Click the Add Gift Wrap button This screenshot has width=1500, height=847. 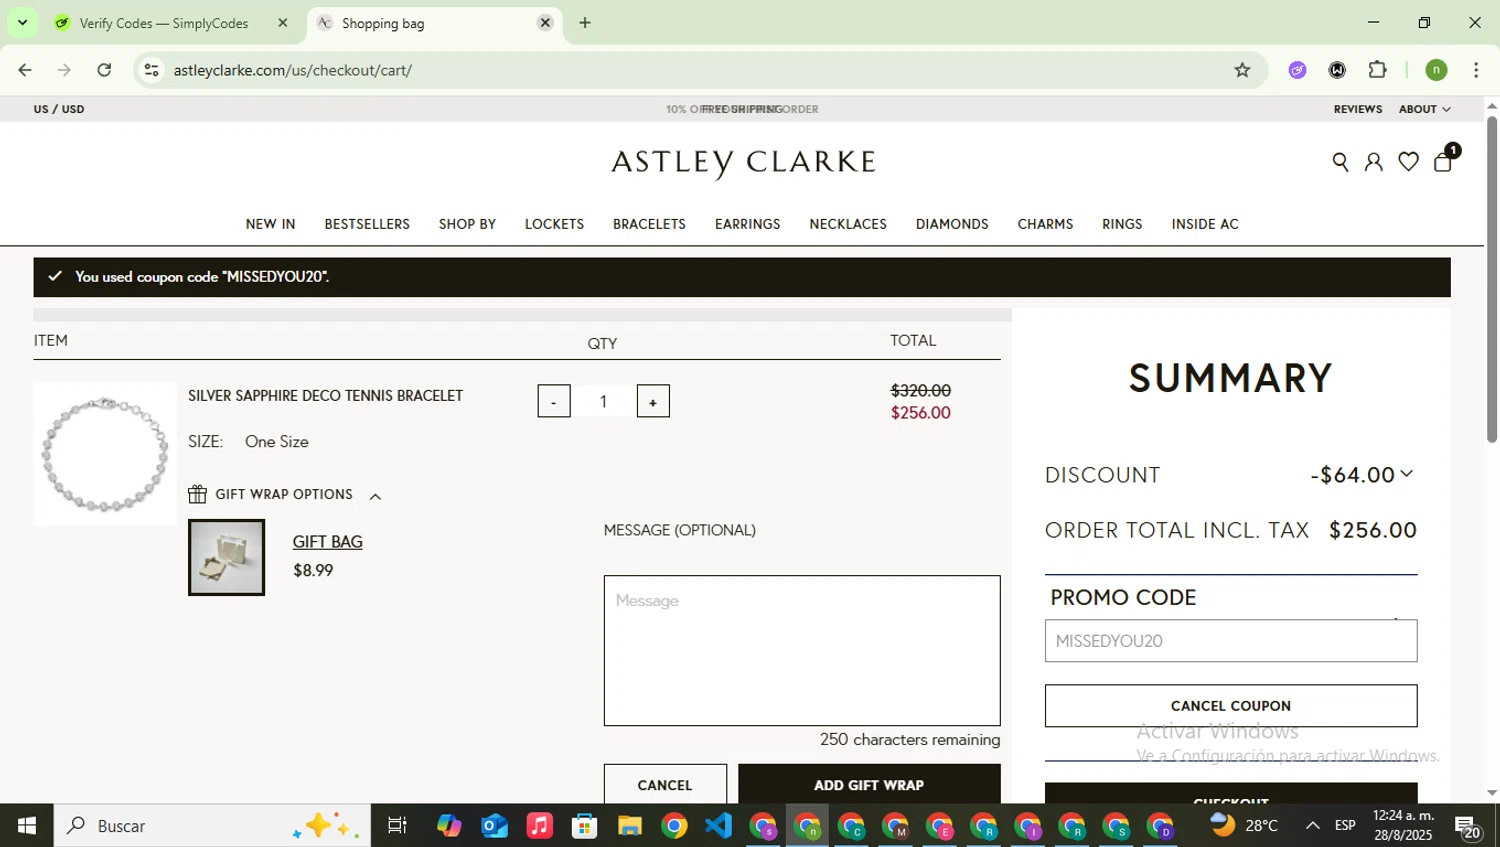(x=869, y=785)
